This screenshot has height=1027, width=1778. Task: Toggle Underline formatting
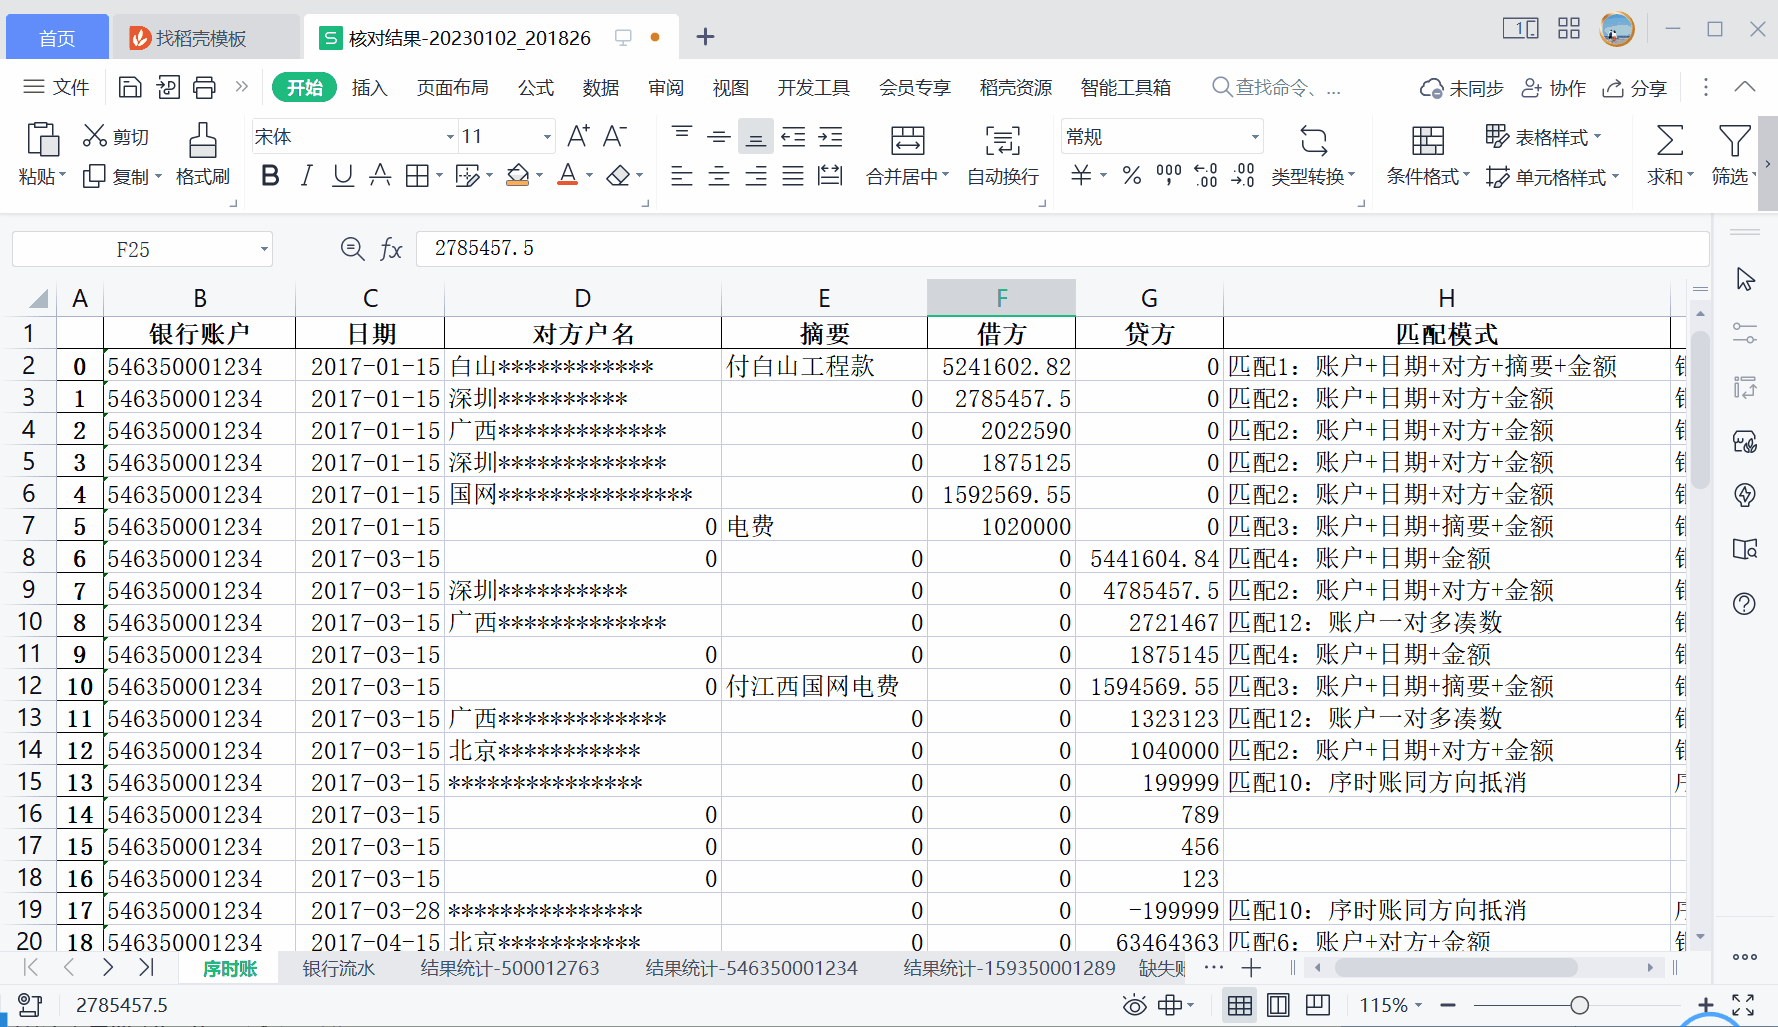[343, 176]
